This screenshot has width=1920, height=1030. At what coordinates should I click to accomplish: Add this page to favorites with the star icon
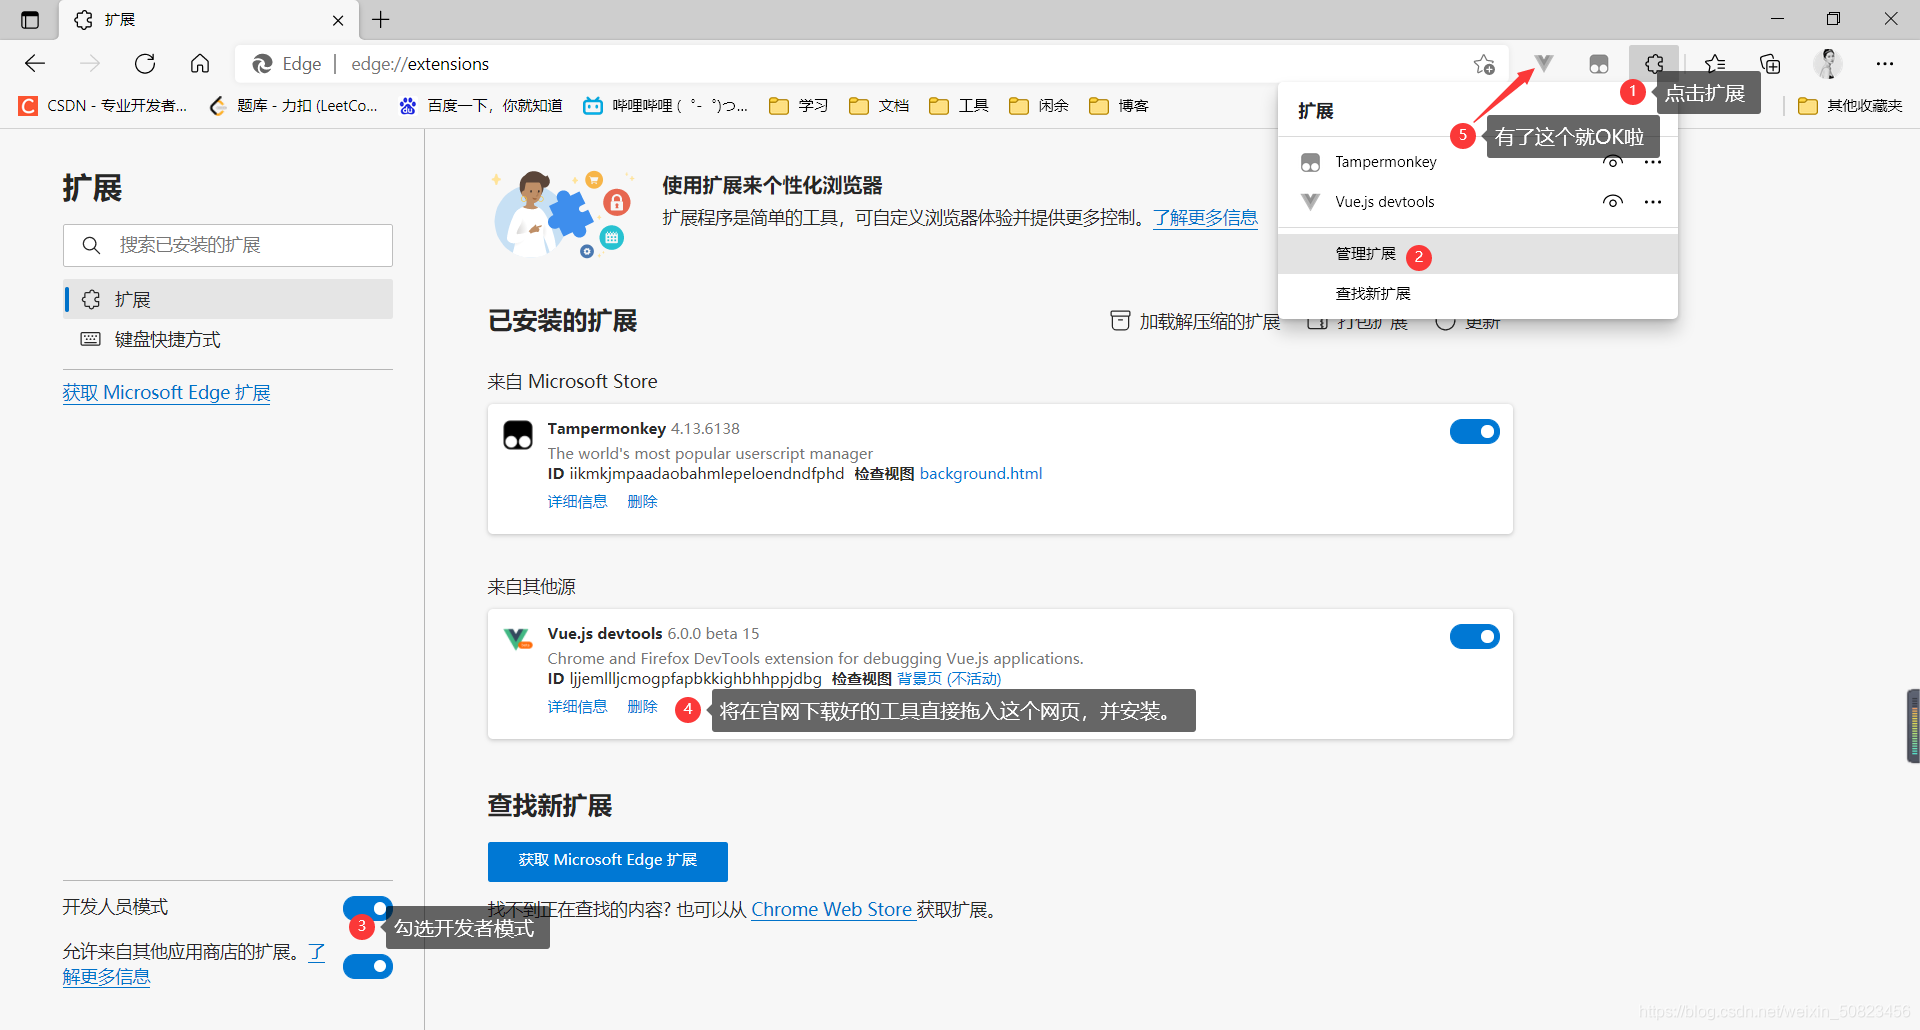[x=1484, y=64]
